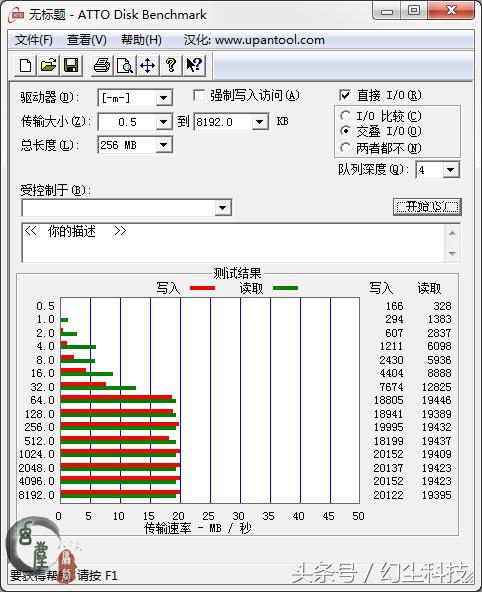Open the 查看(V) menu
Screen dimensions: 482x592
pyautogui.click(x=86, y=40)
